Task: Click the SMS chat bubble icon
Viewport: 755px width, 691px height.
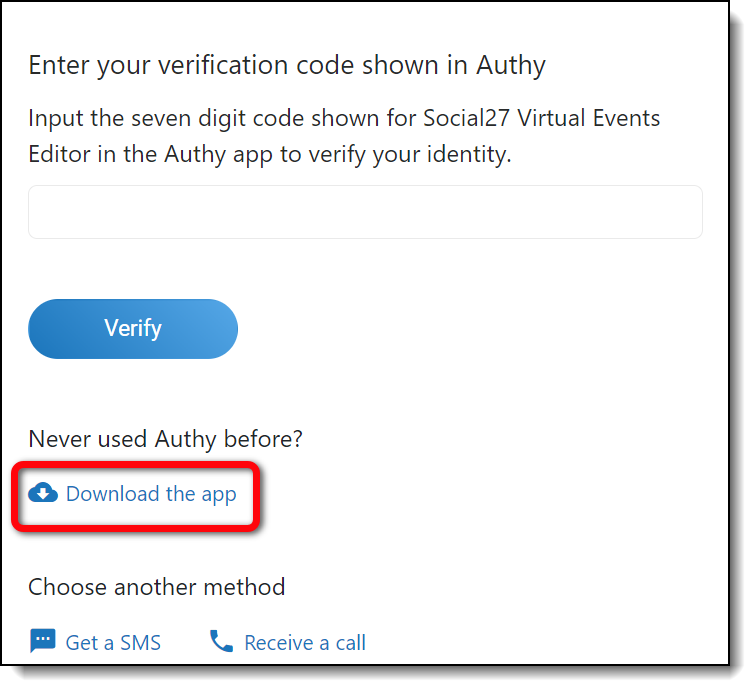Action: [x=42, y=641]
